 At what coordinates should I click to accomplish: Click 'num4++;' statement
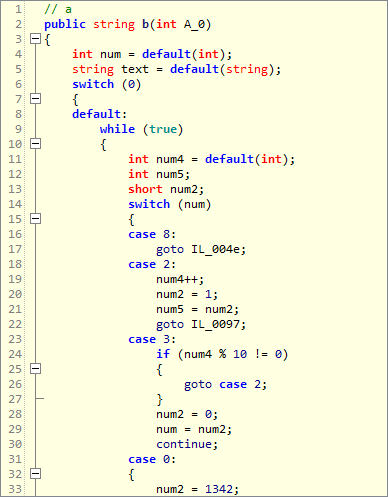(x=180, y=279)
